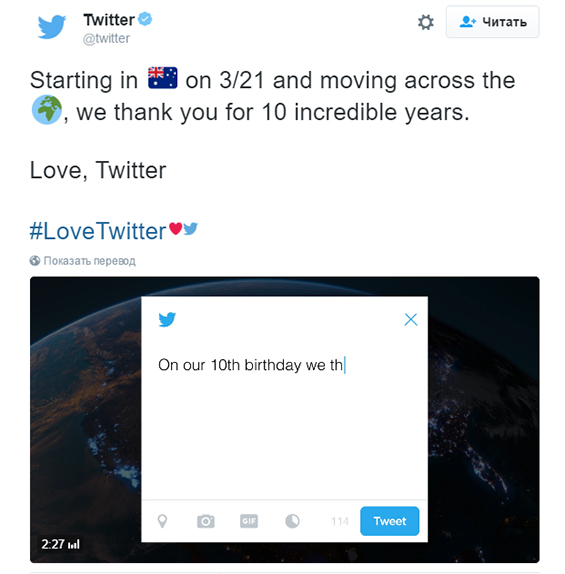Screen dimensions: 565x574
Task: Click Показать перевод translation link
Action: pos(89,261)
